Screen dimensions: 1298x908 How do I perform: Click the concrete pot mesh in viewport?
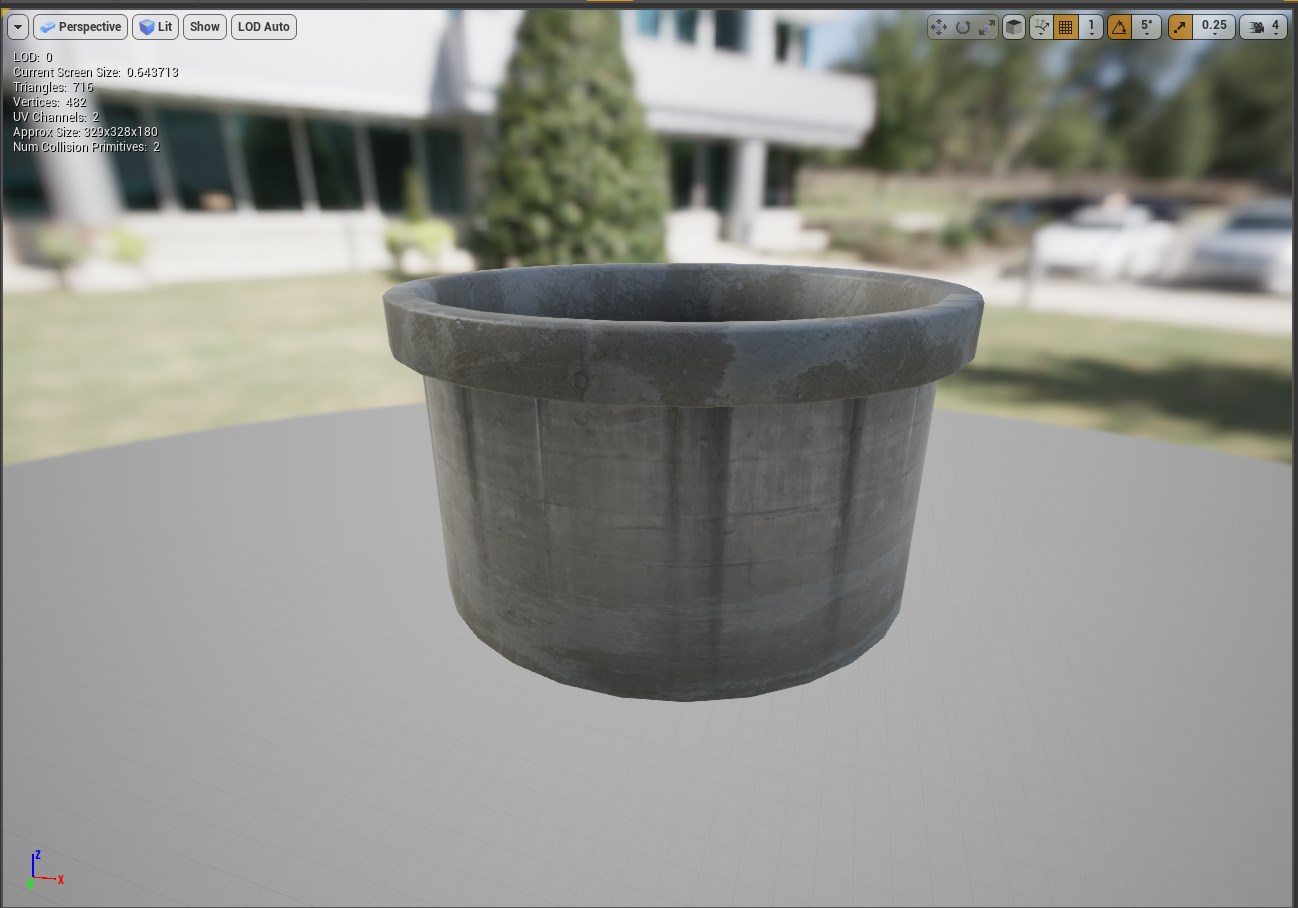[682, 480]
